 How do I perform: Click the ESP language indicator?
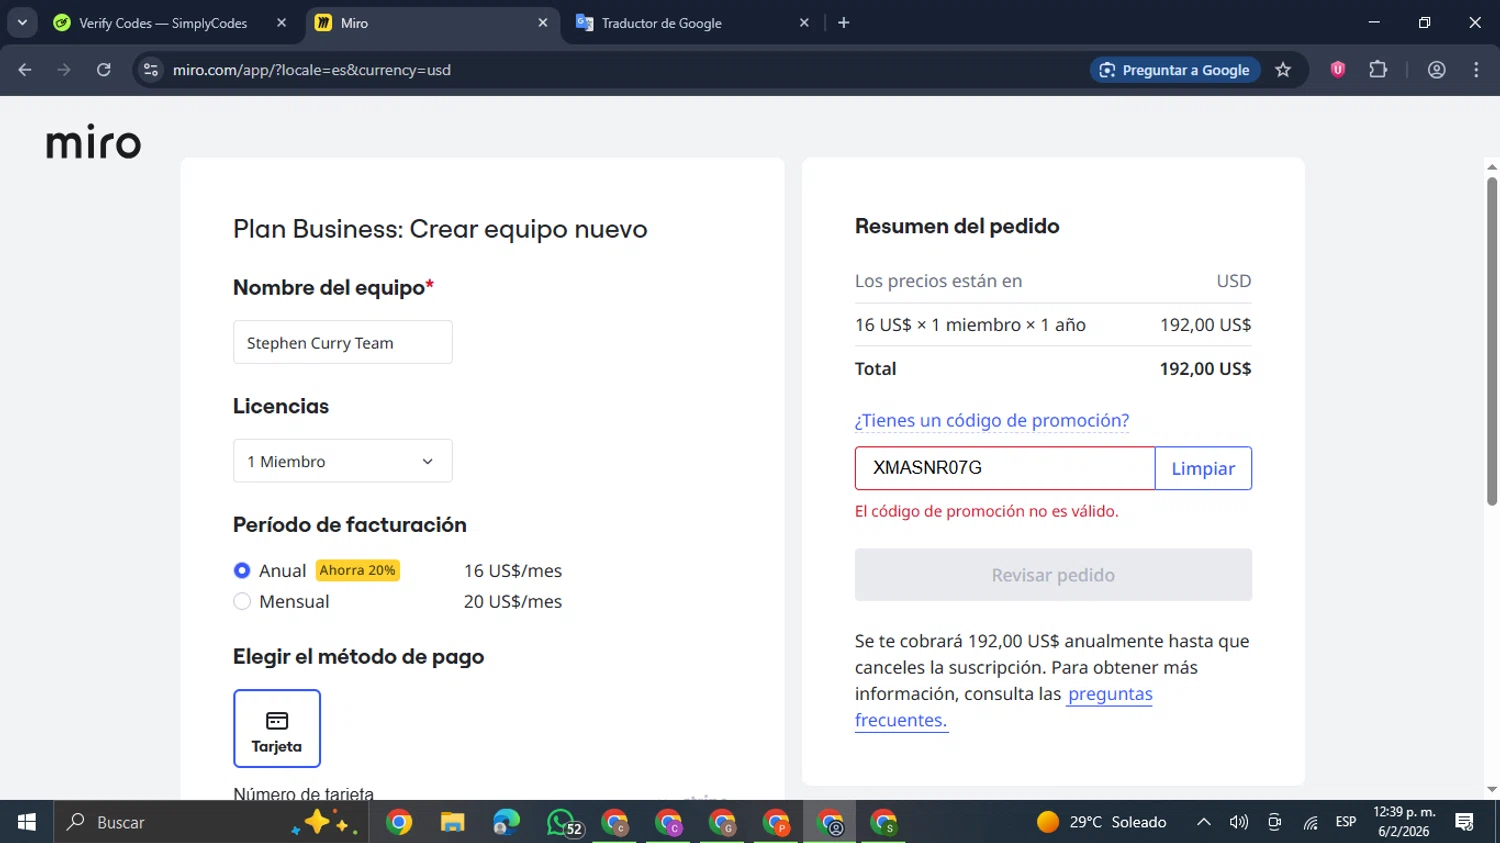coord(1346,822)
